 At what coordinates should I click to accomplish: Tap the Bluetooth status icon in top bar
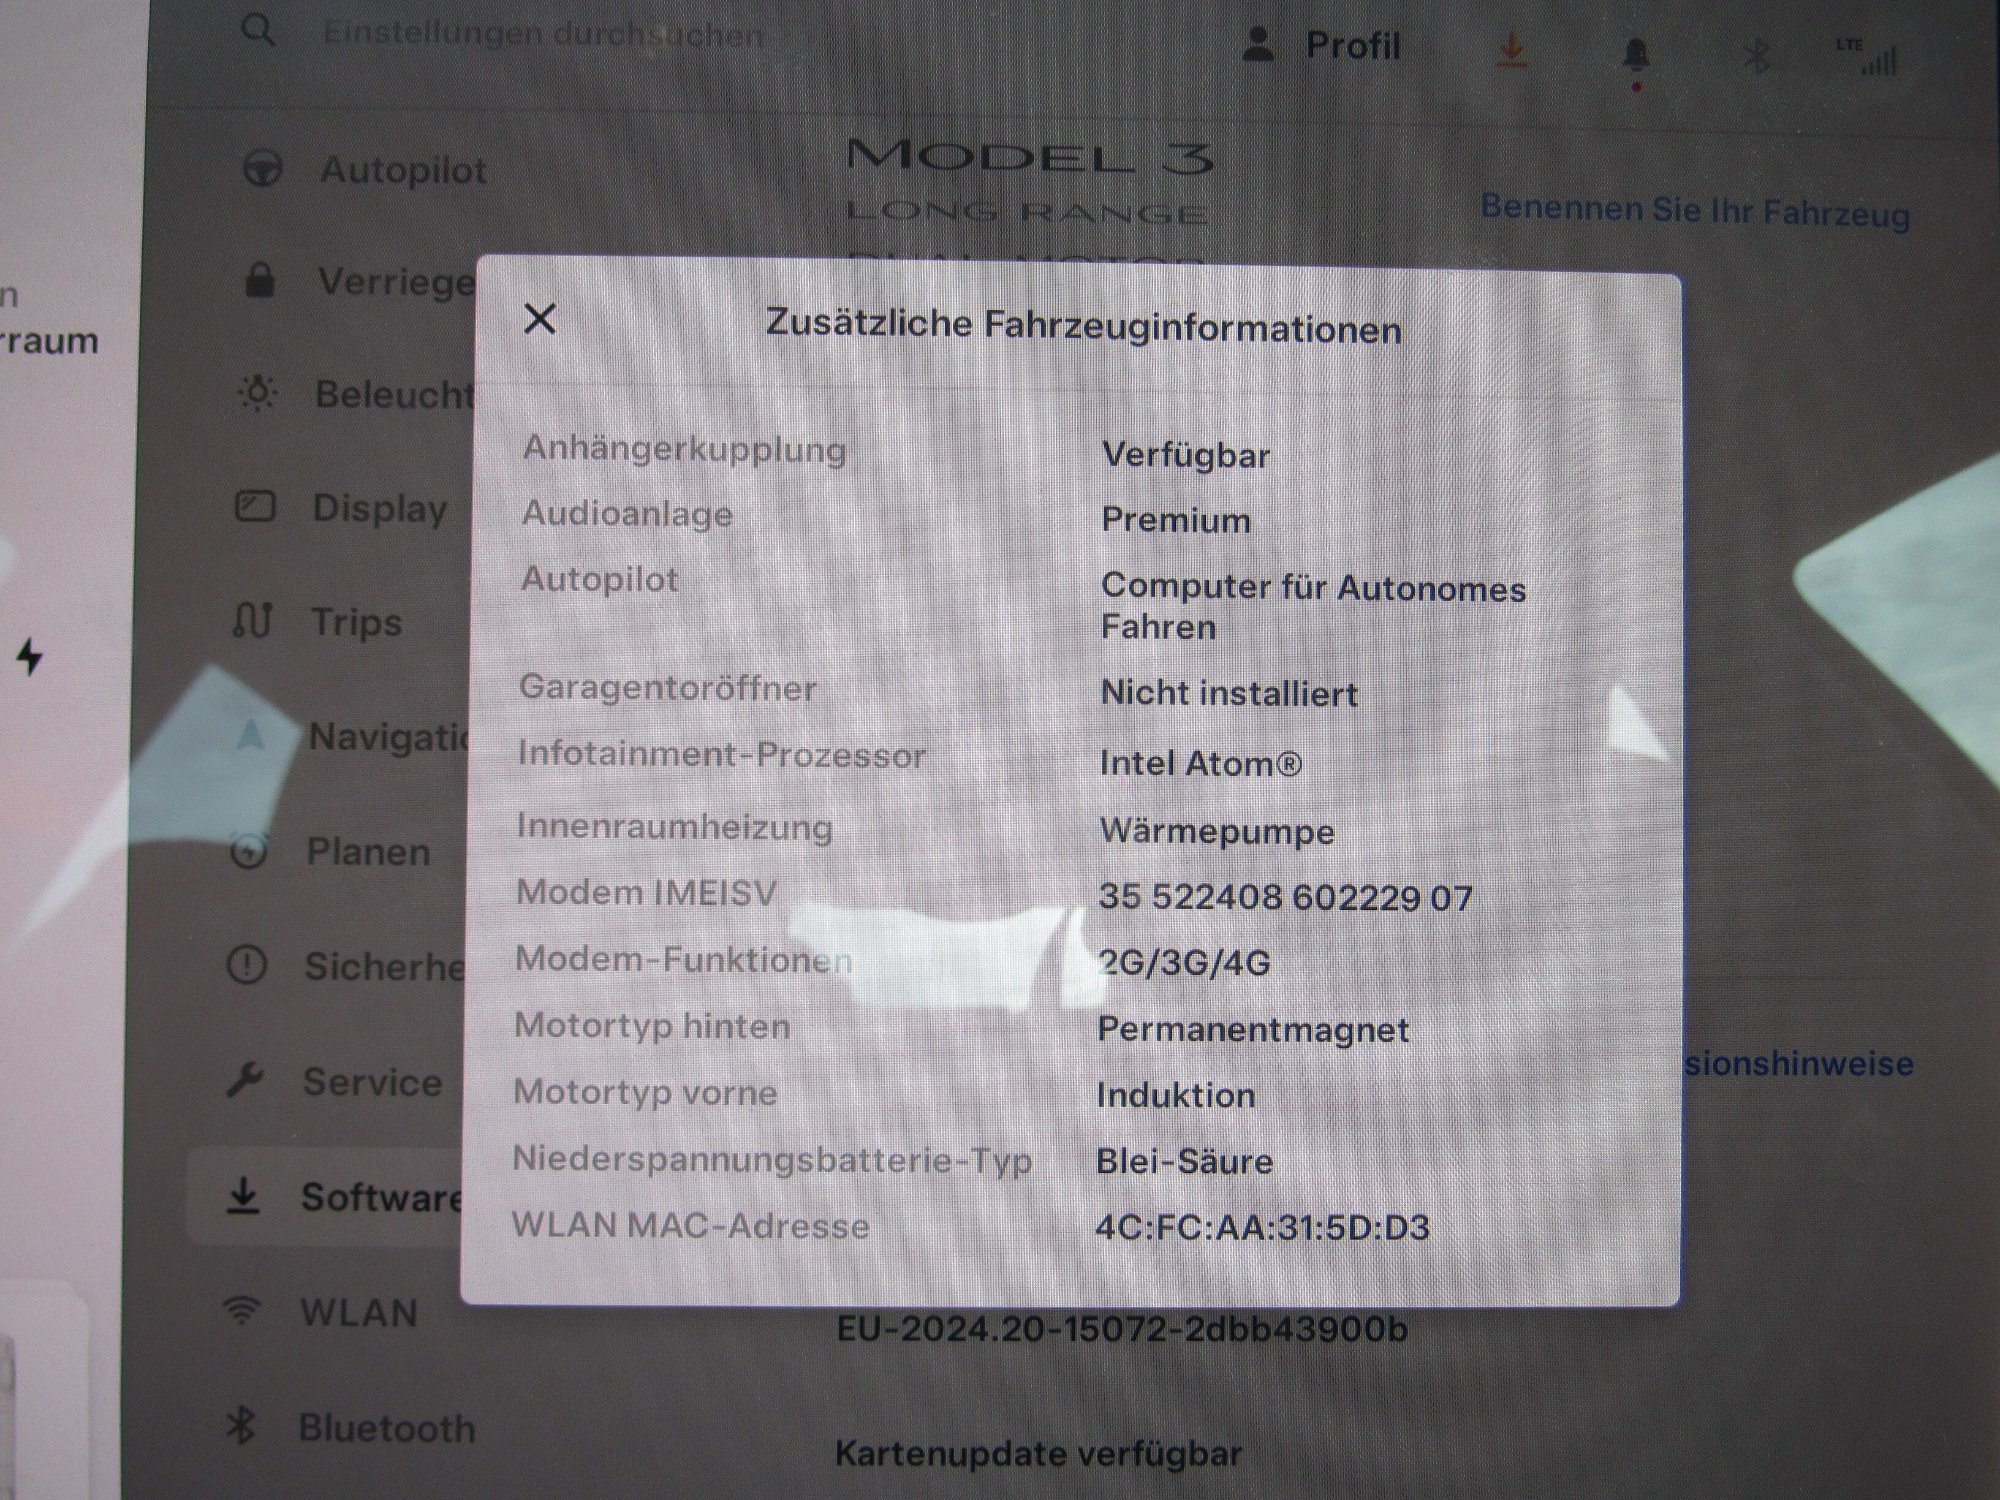pyautogui.click(x=1756, y=55)
